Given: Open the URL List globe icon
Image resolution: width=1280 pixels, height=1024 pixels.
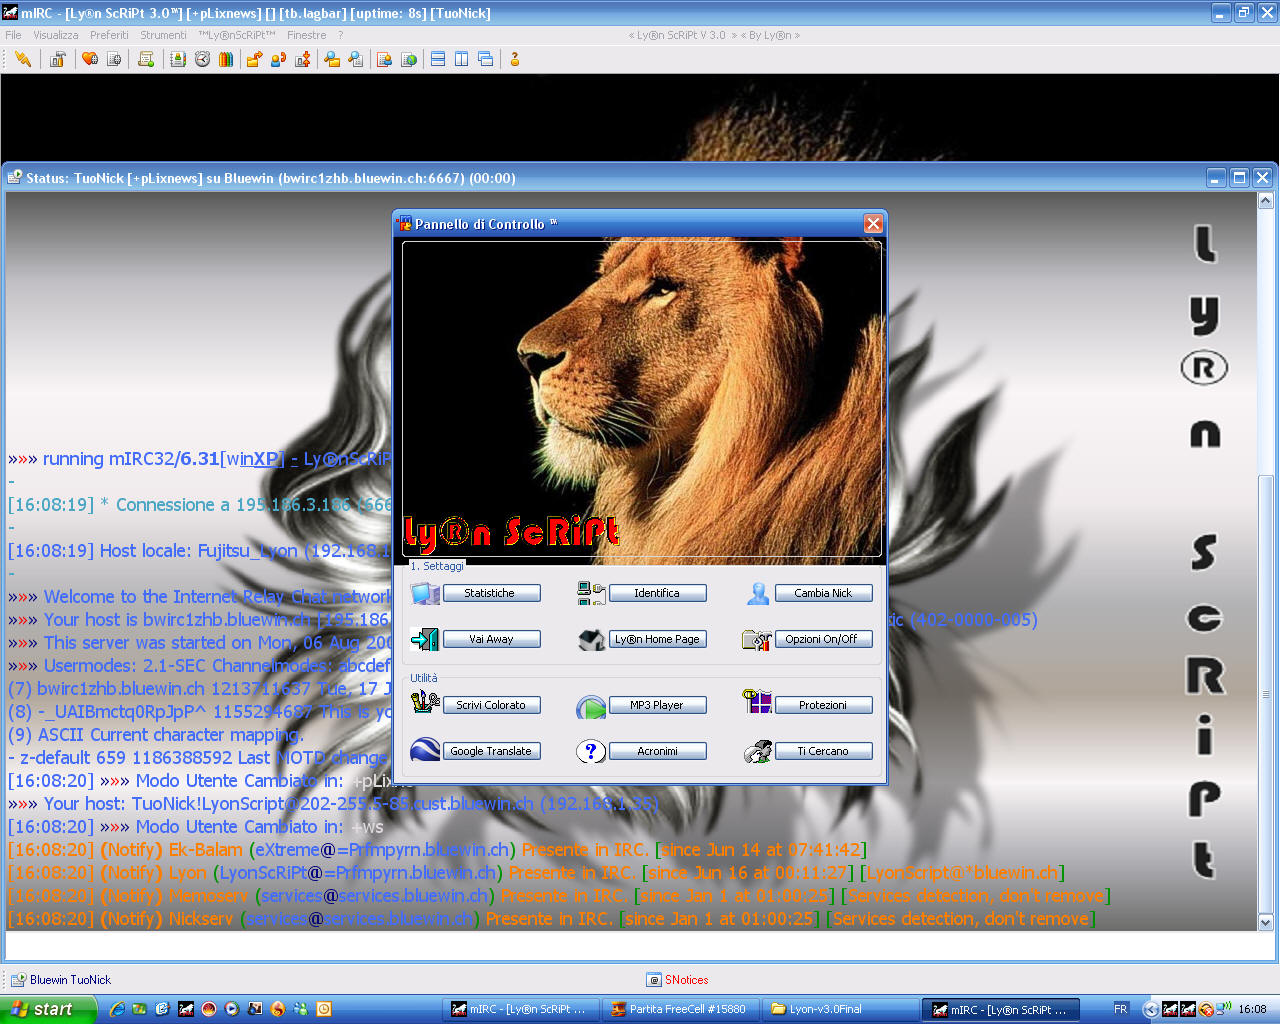Looking at the screenshot, I should 408,59.
